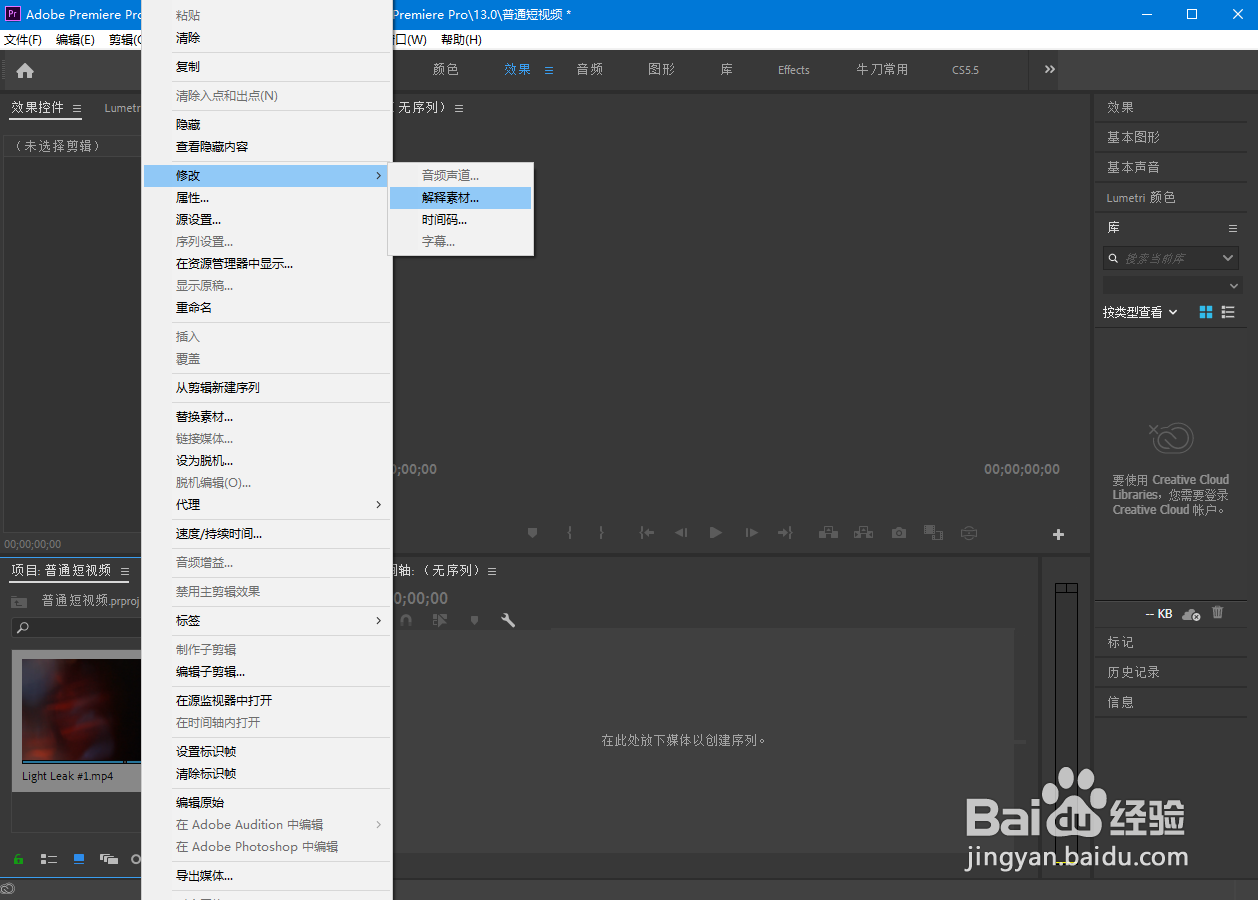Expand 代理 submenu
Image resolution: width=1258 pixels, height=900 pixels.
pos(267,505)
